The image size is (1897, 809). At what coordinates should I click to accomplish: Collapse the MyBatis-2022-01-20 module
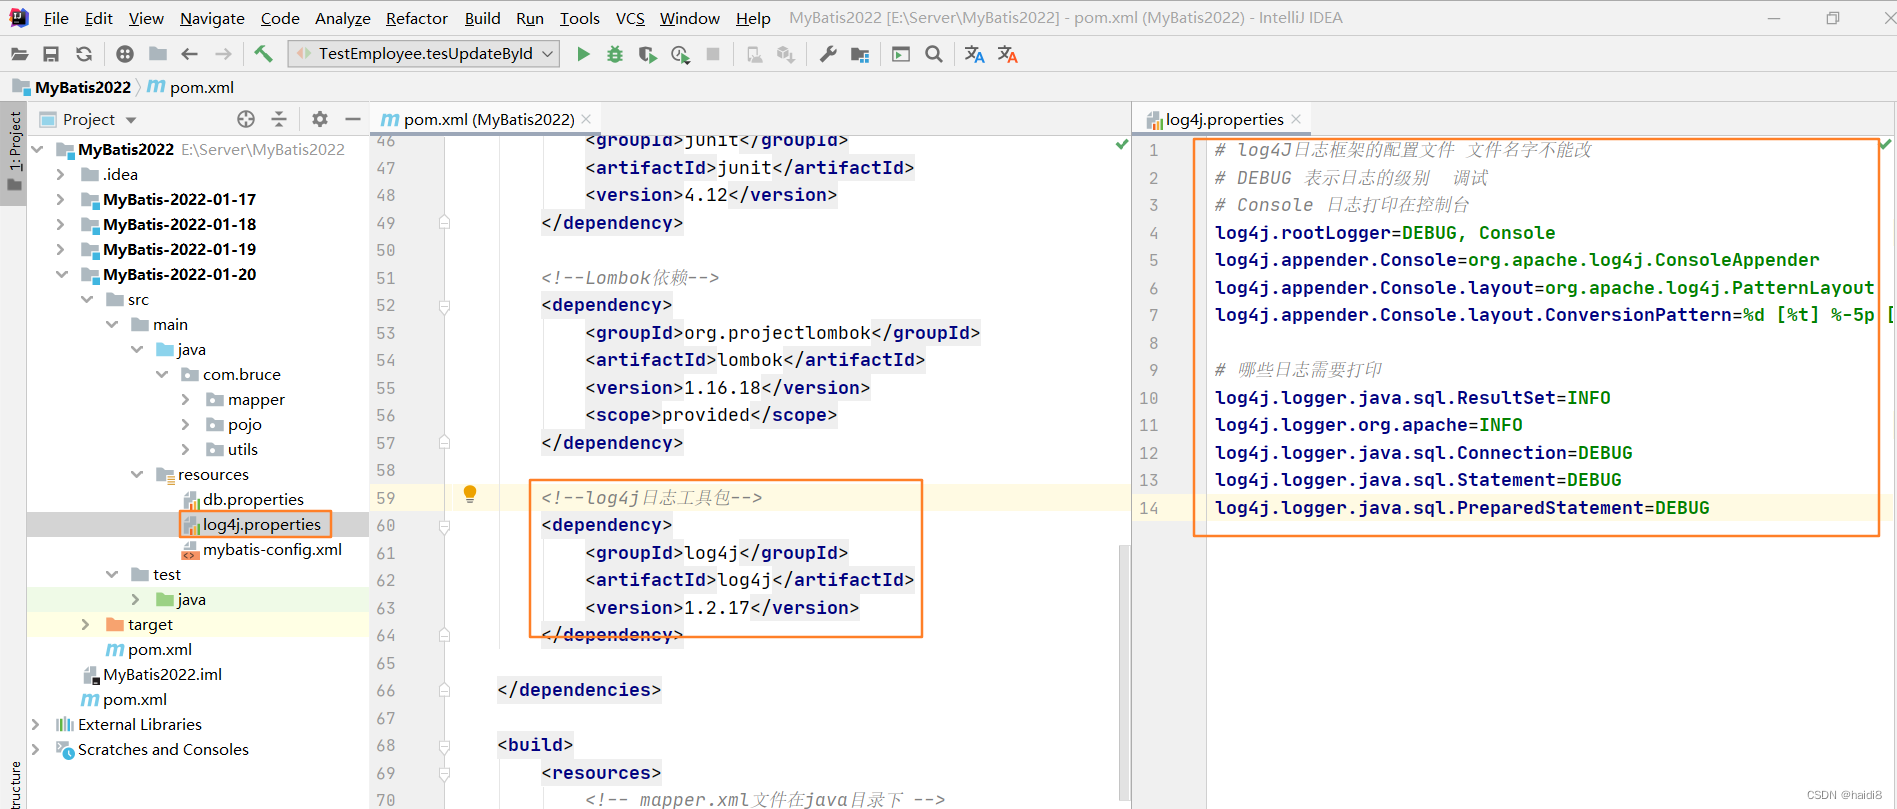[x=61, y=274]
